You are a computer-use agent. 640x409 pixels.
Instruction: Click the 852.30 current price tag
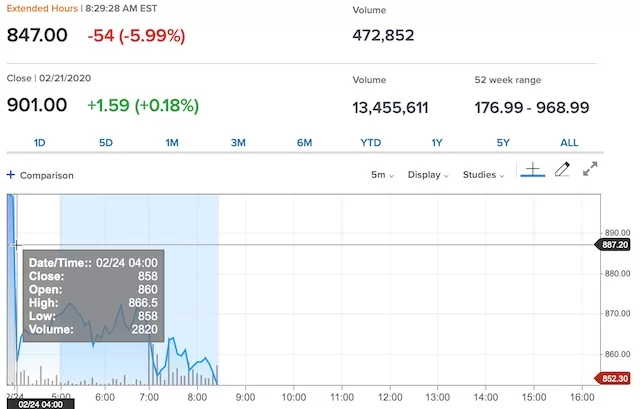pyautogui.click(x=616, y=378)
